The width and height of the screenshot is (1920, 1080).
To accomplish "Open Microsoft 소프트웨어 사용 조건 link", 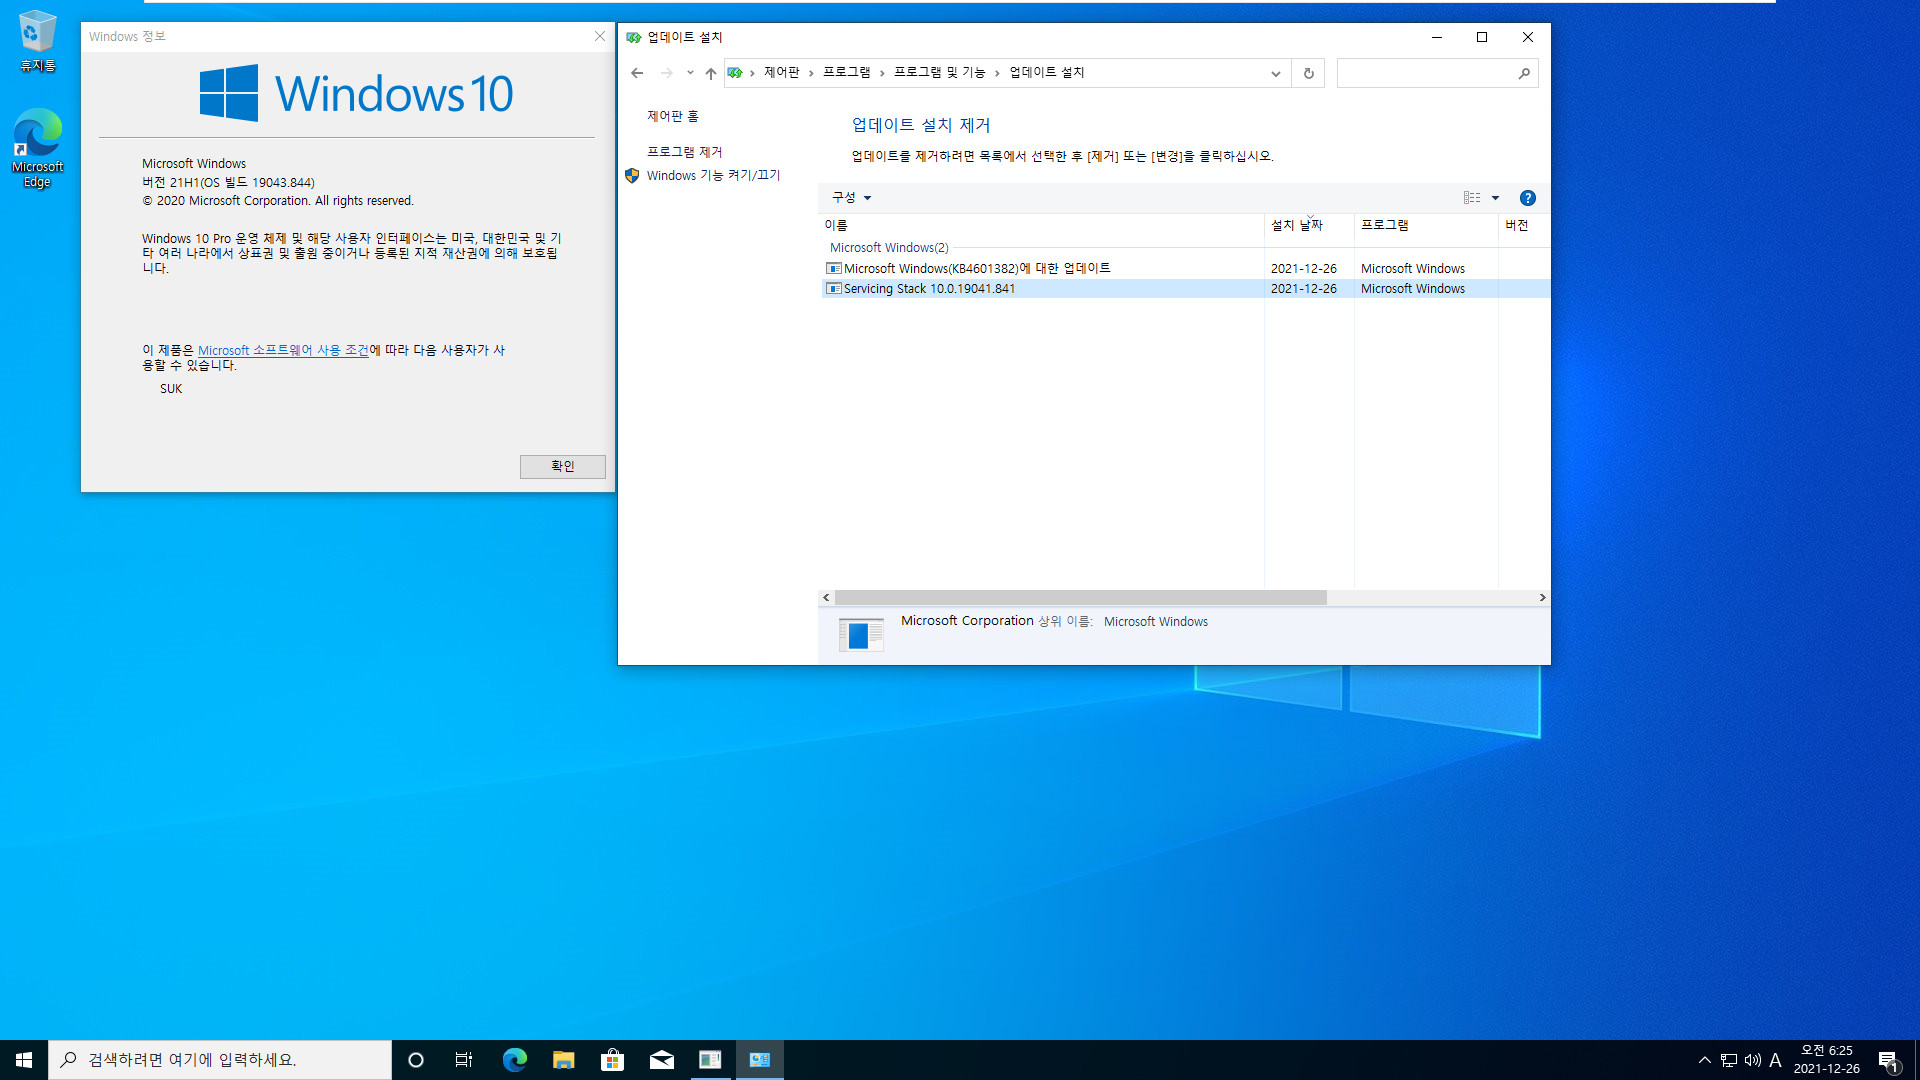I will pyautogui.click(x=283, y=351).
